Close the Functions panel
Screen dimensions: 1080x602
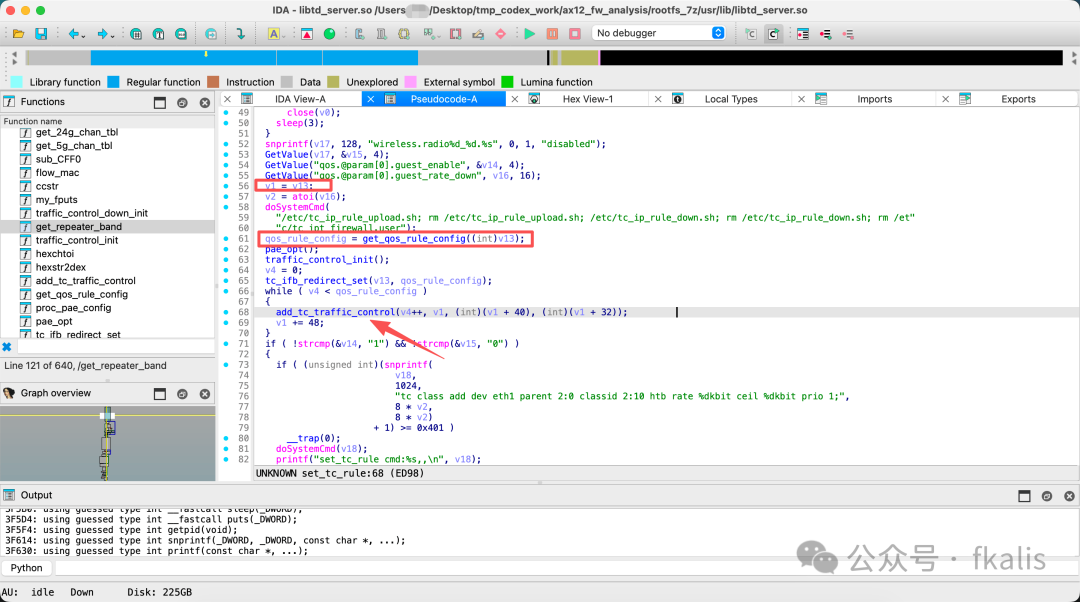click(205, 103)
